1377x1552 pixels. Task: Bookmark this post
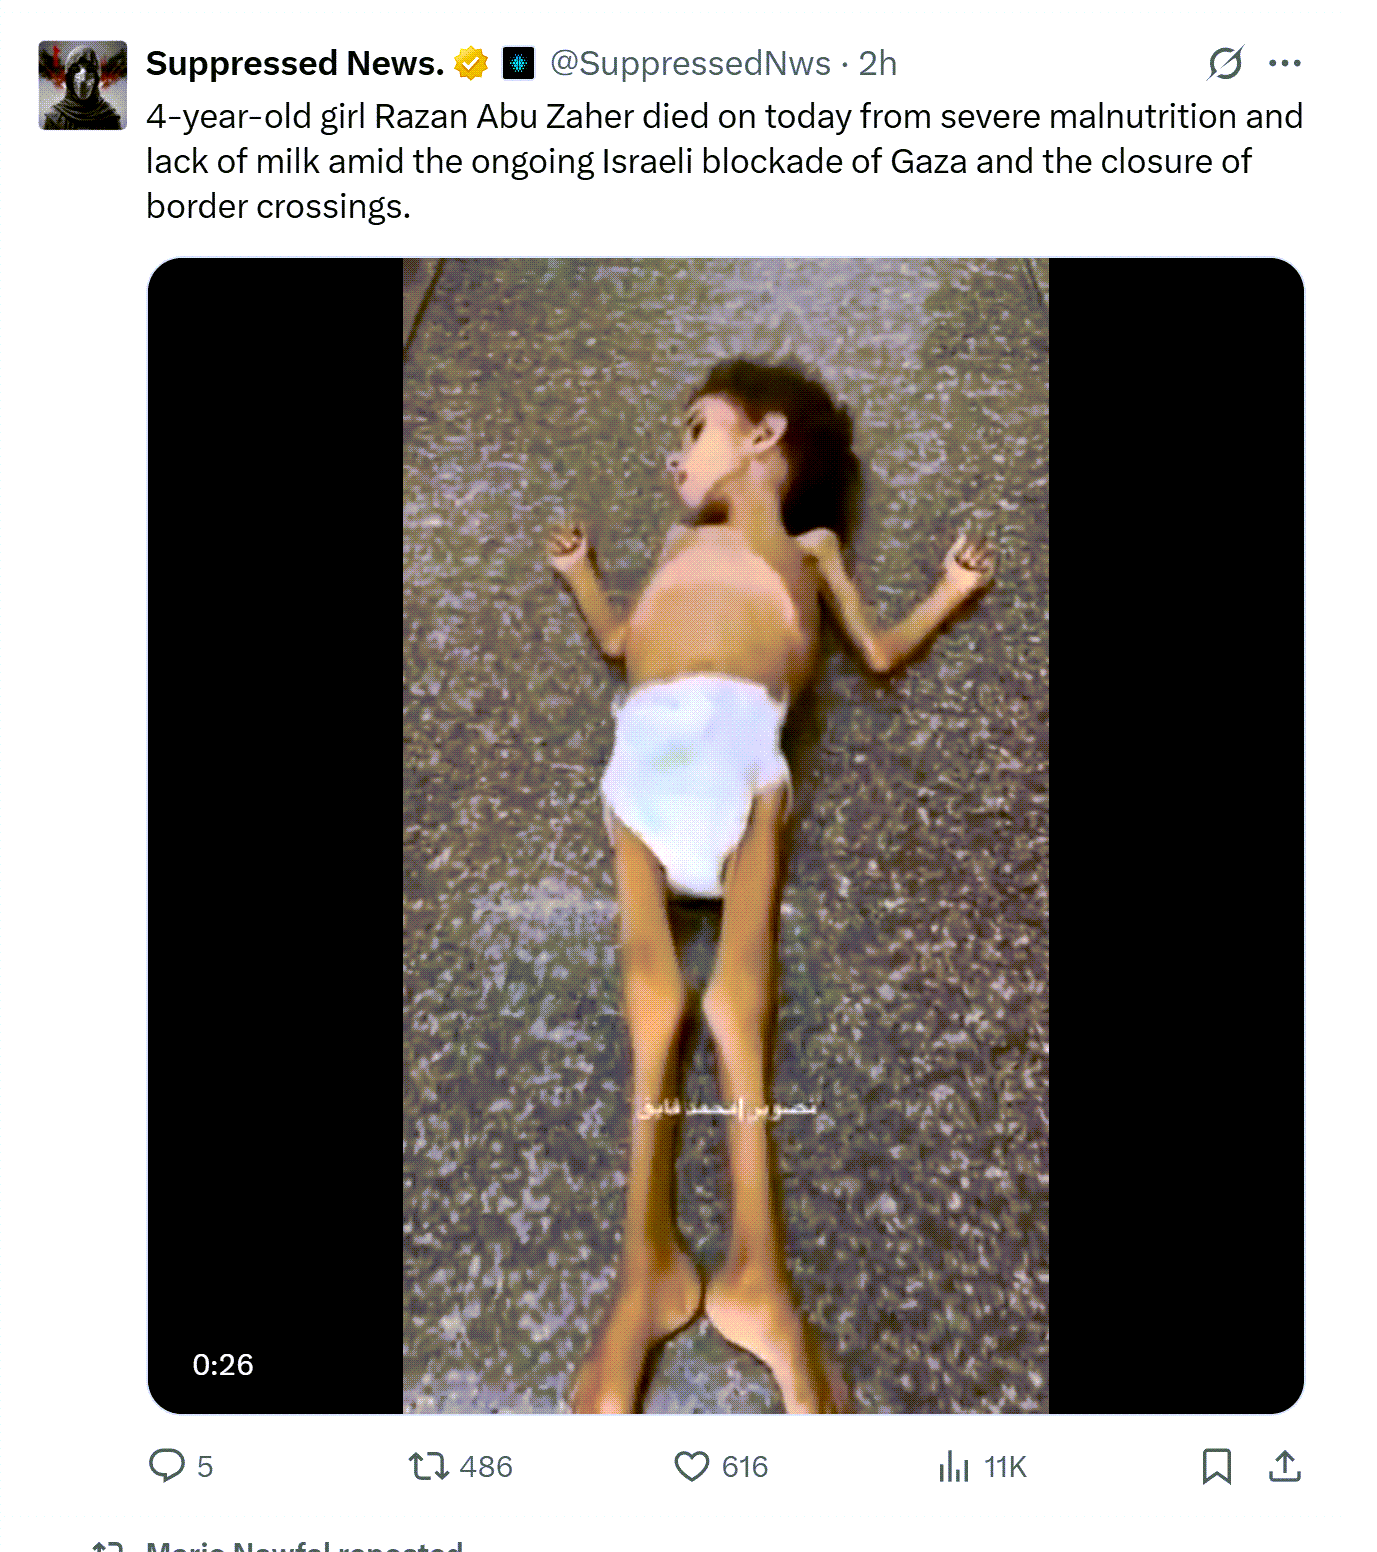(1217, 1466)
